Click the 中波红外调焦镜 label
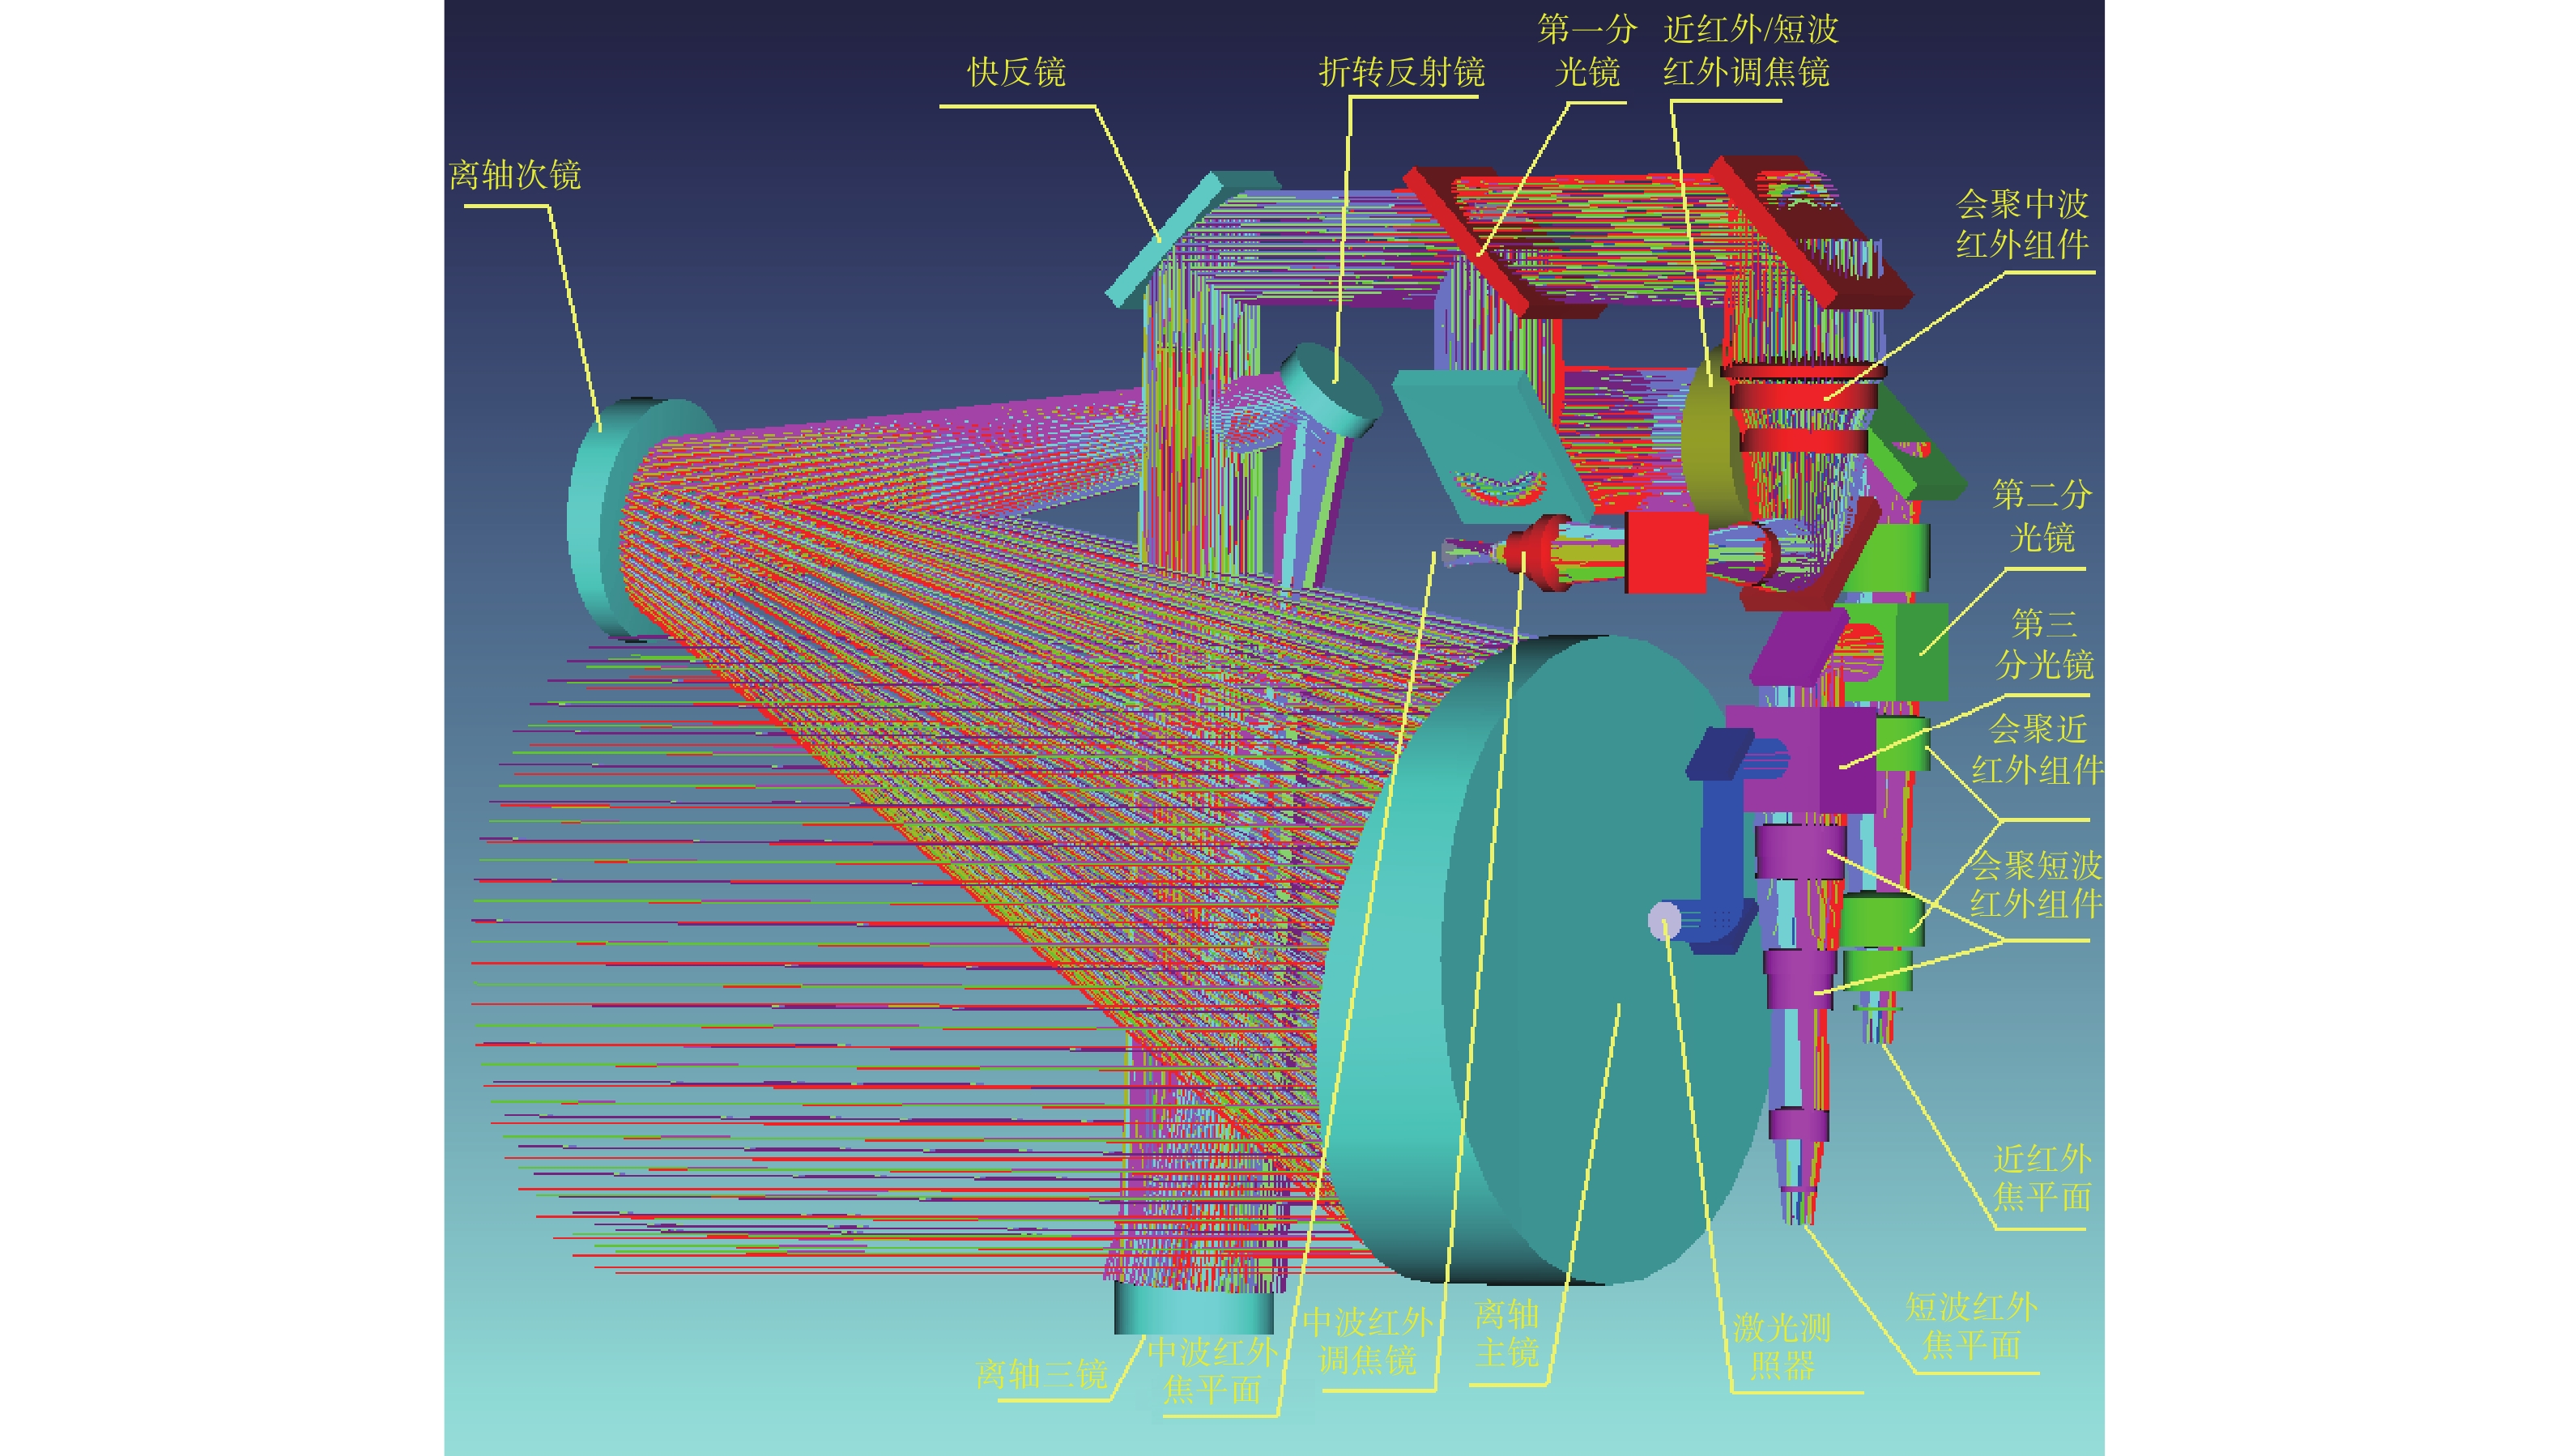The width and height of the screenshot is (2551, 1456). point(1367,1340)
